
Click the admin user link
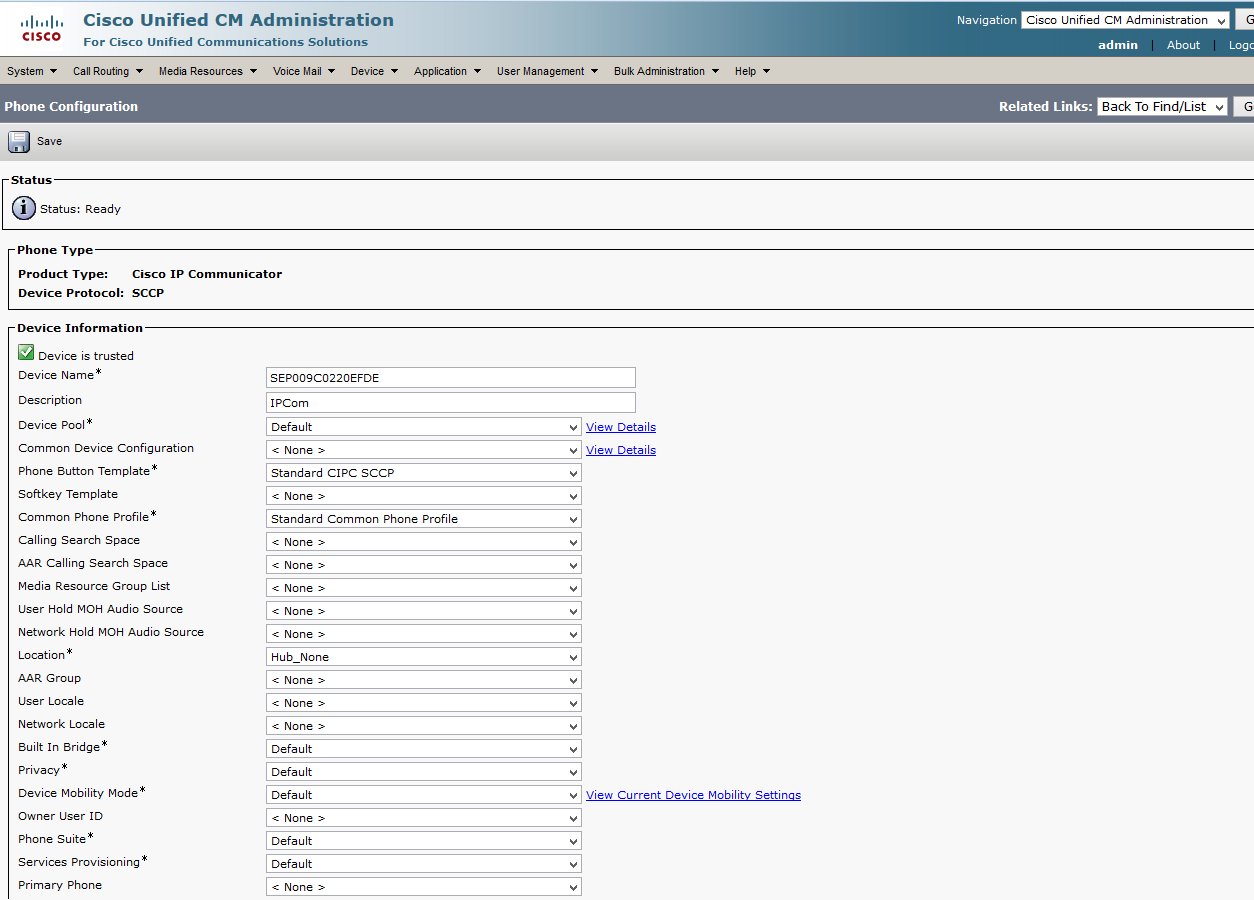click(1118, 45)
